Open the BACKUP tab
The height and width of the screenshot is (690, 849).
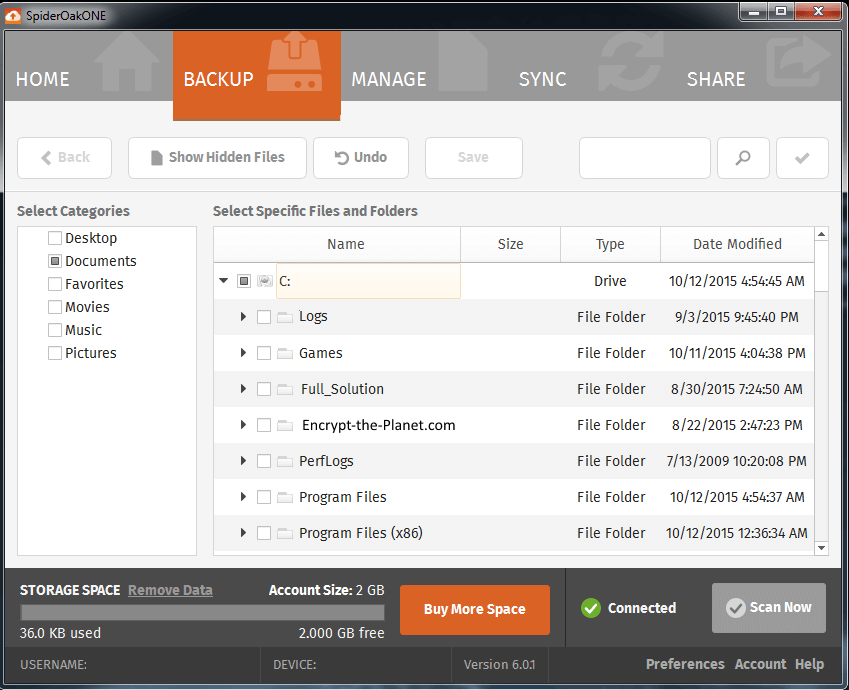[x=257, y=75]
